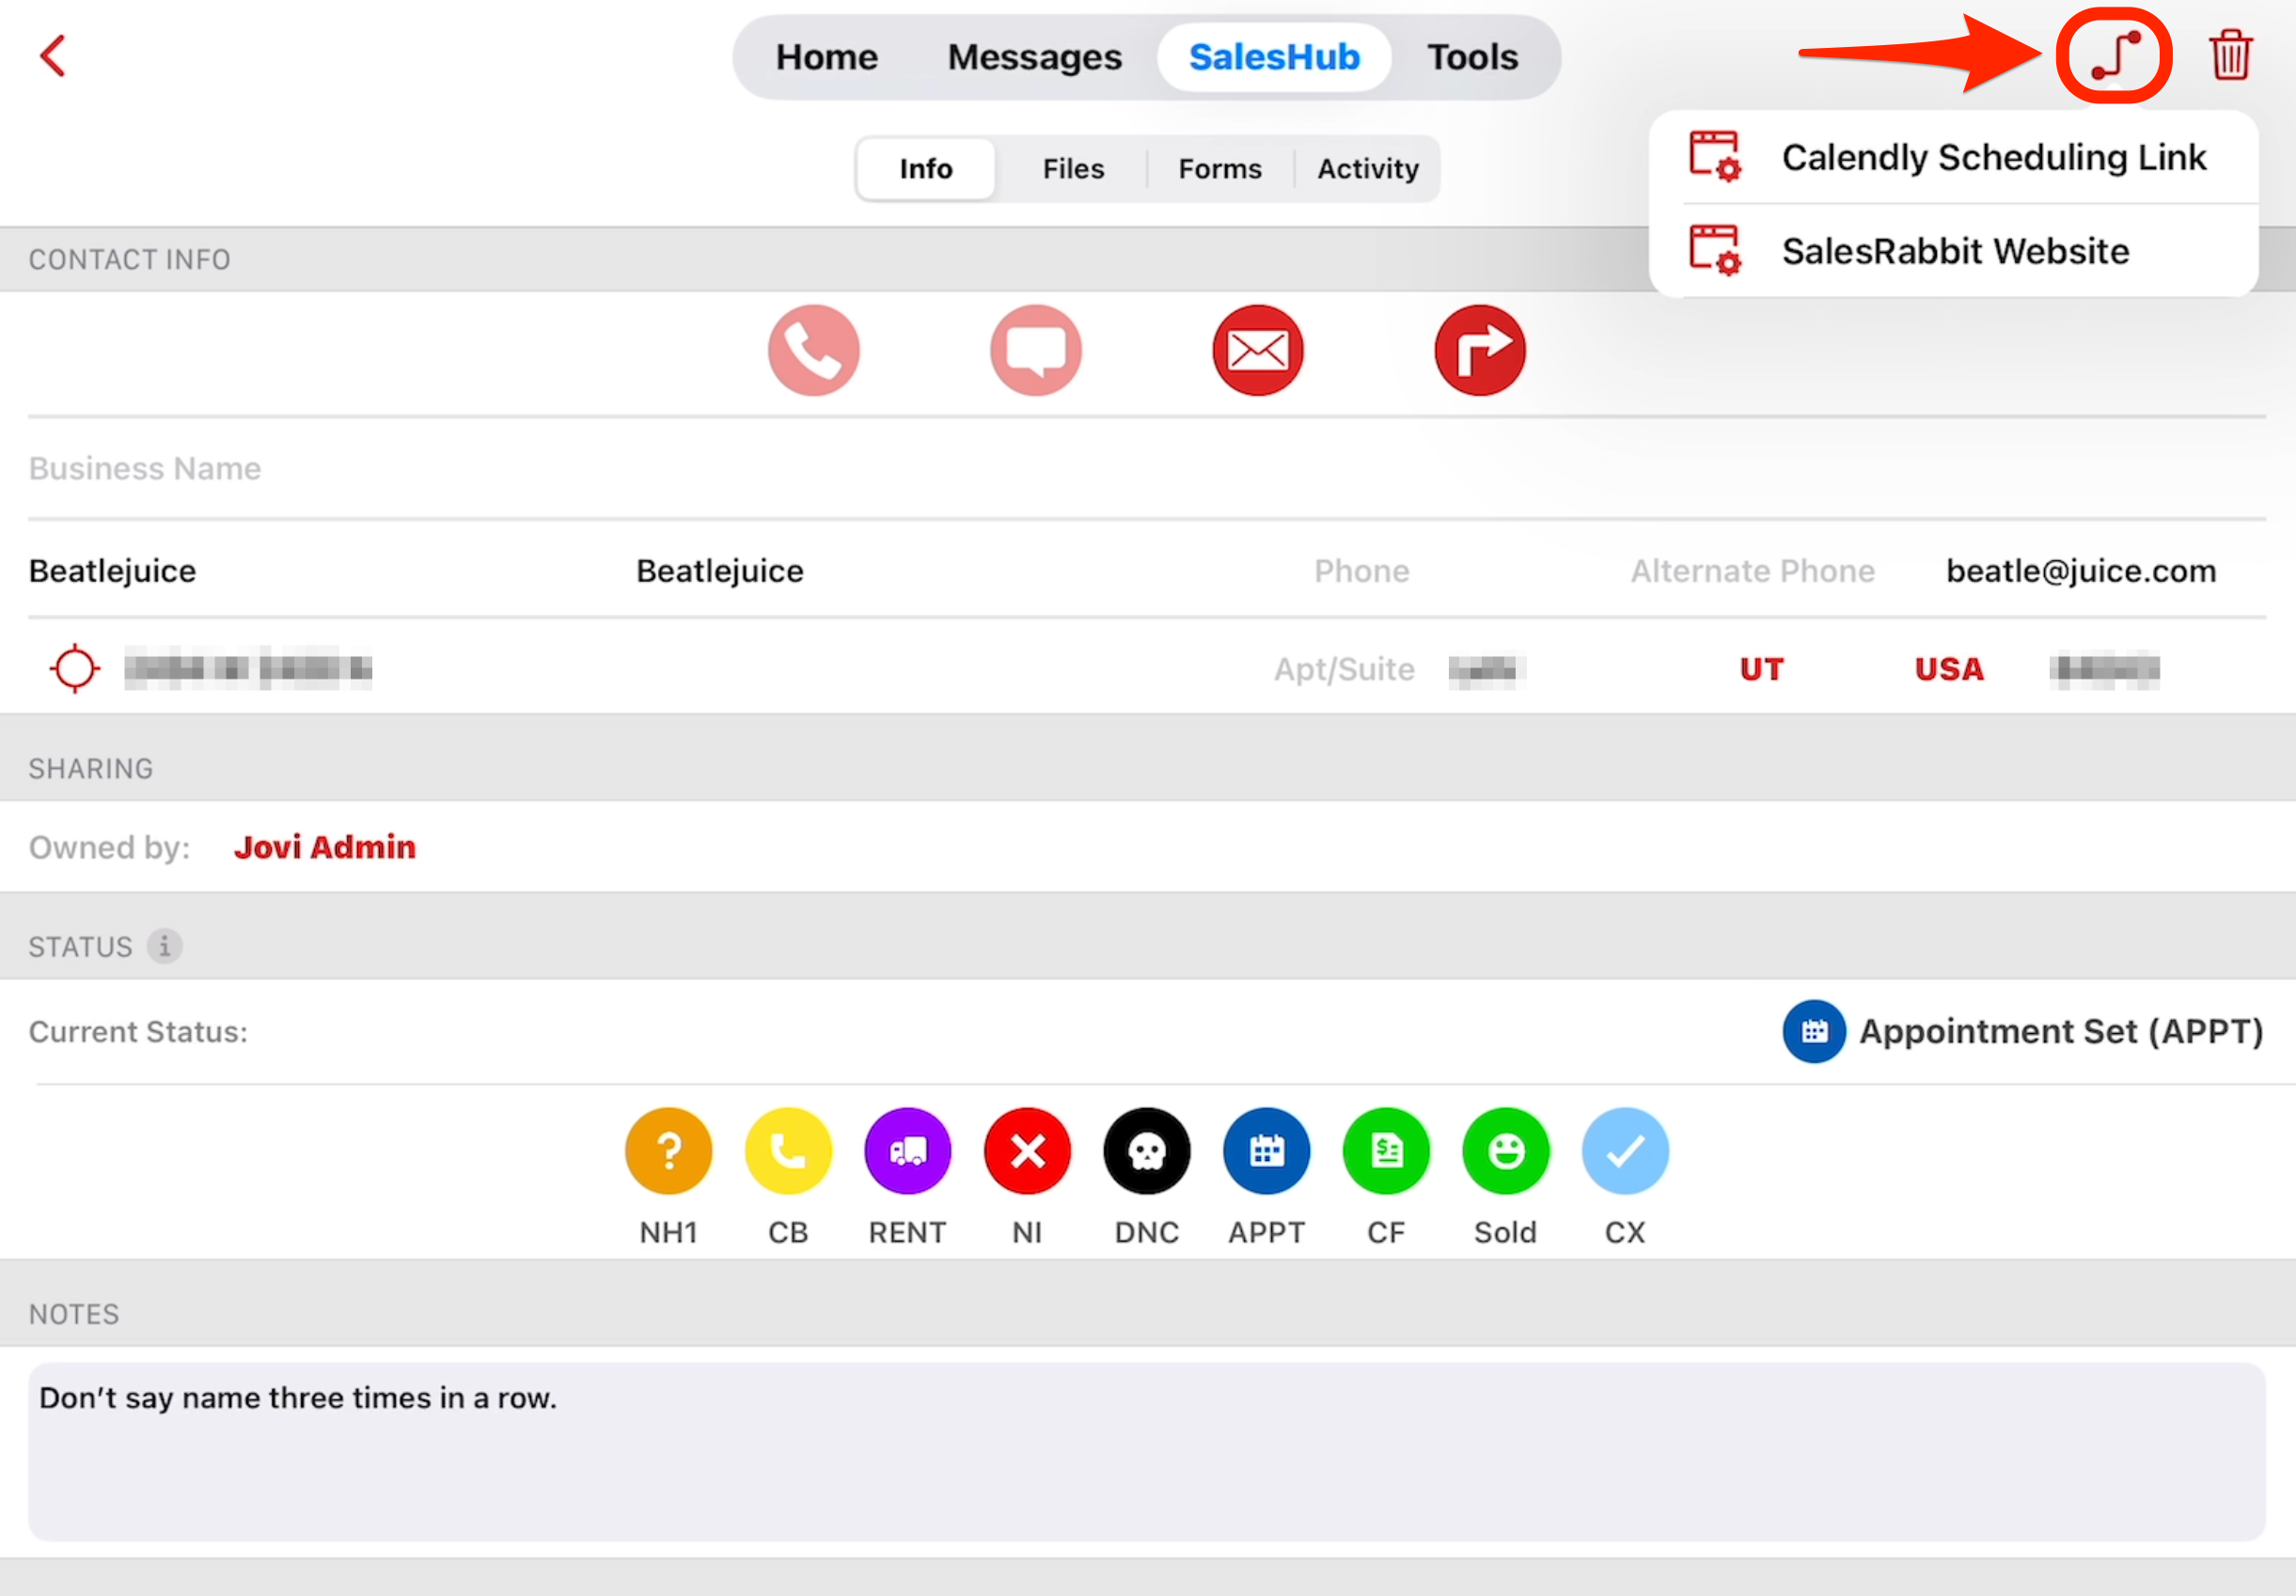2296x1596 pixels.
Task: Tap the Jovi Admin owner link
Action: click(324, 847)
